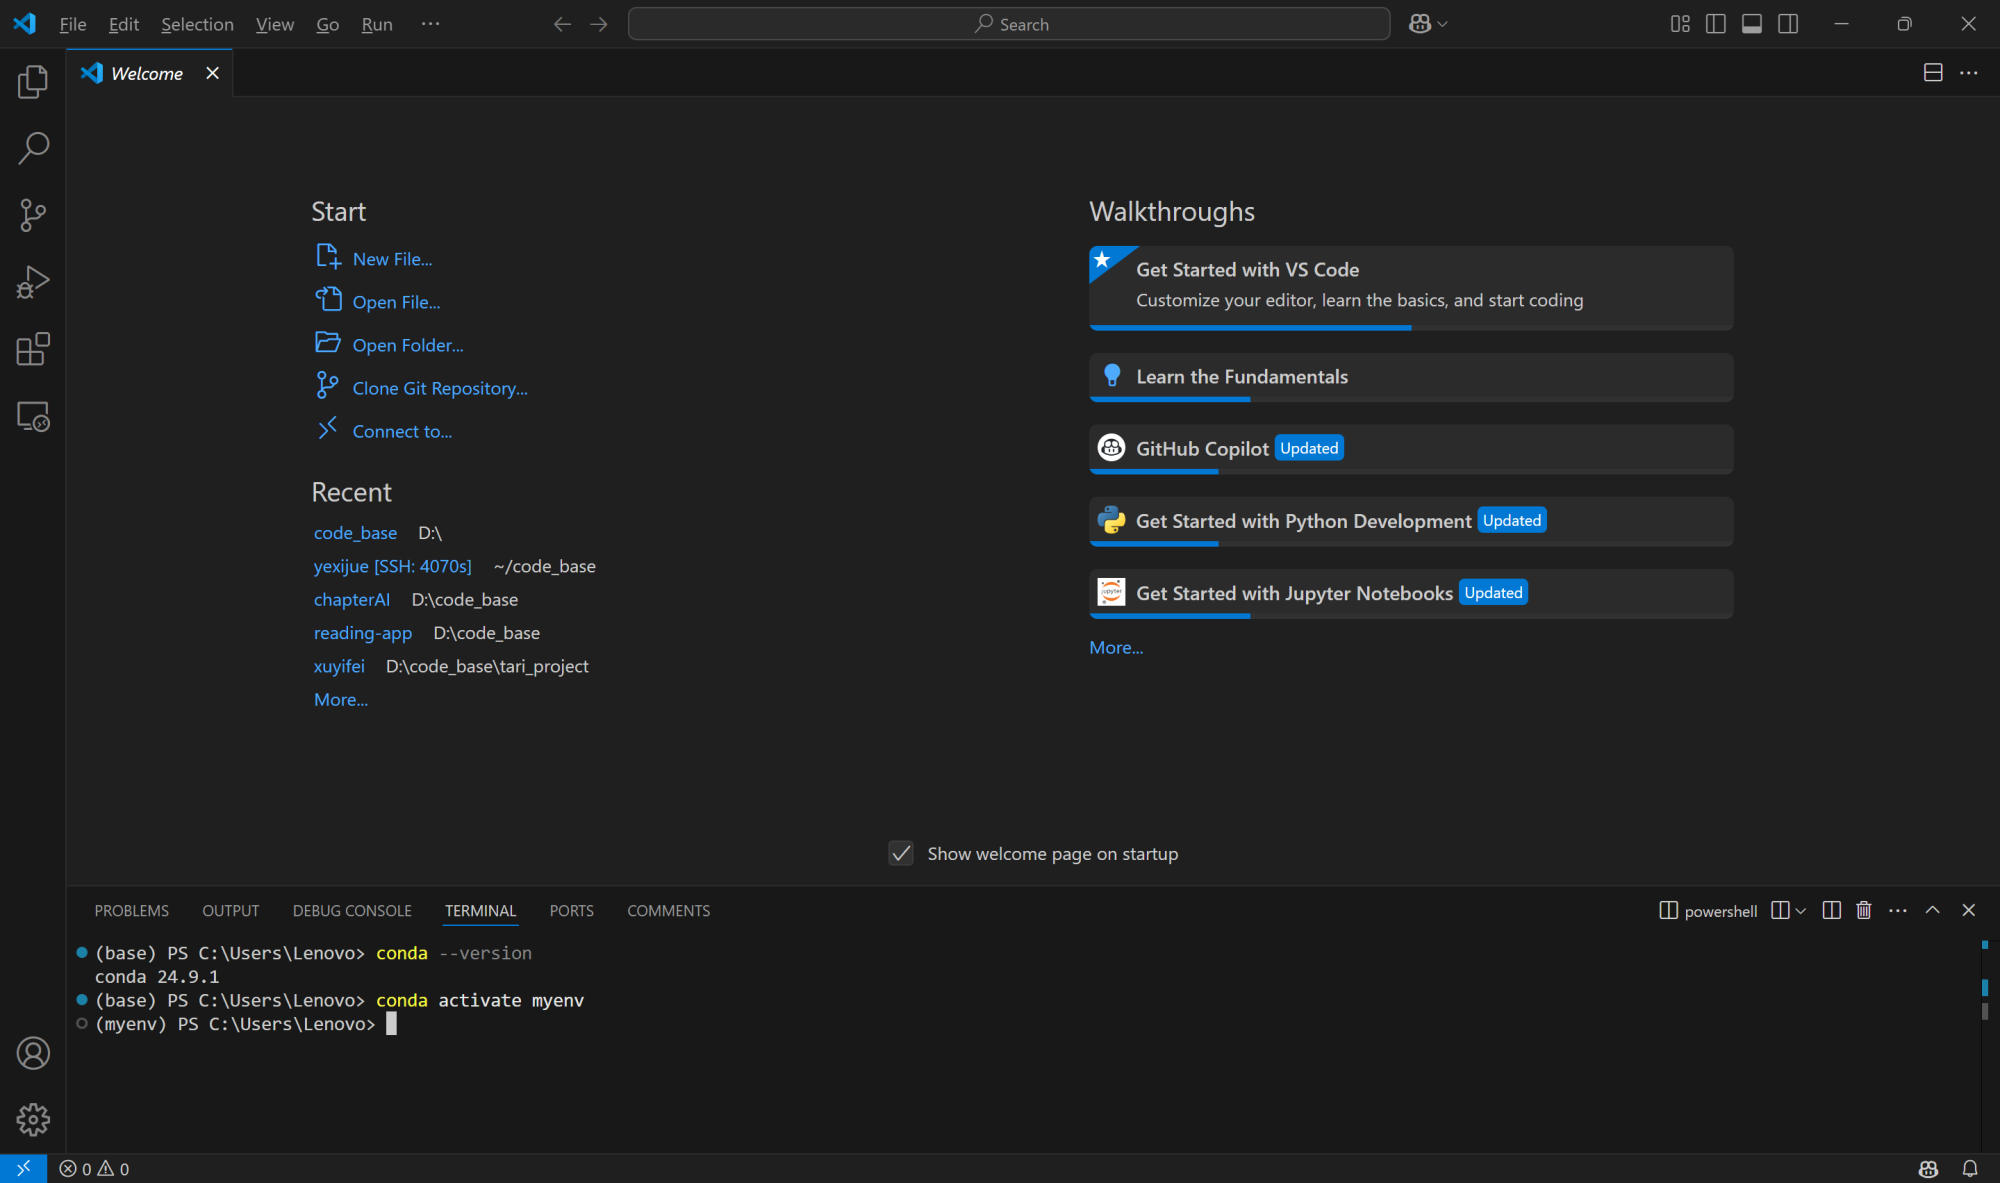The width and height of the screenshot is (2000, 1183).
Task: Open the Edit menu
Action: click(124, 24)
